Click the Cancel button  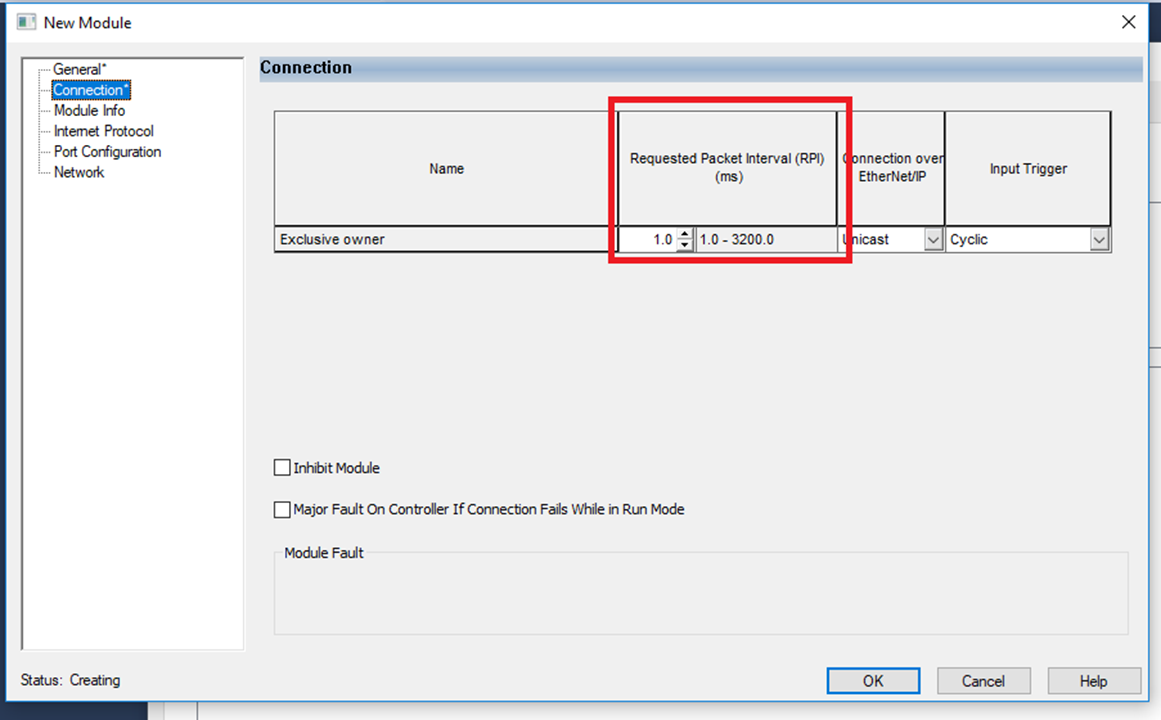(x=983, y=681)
